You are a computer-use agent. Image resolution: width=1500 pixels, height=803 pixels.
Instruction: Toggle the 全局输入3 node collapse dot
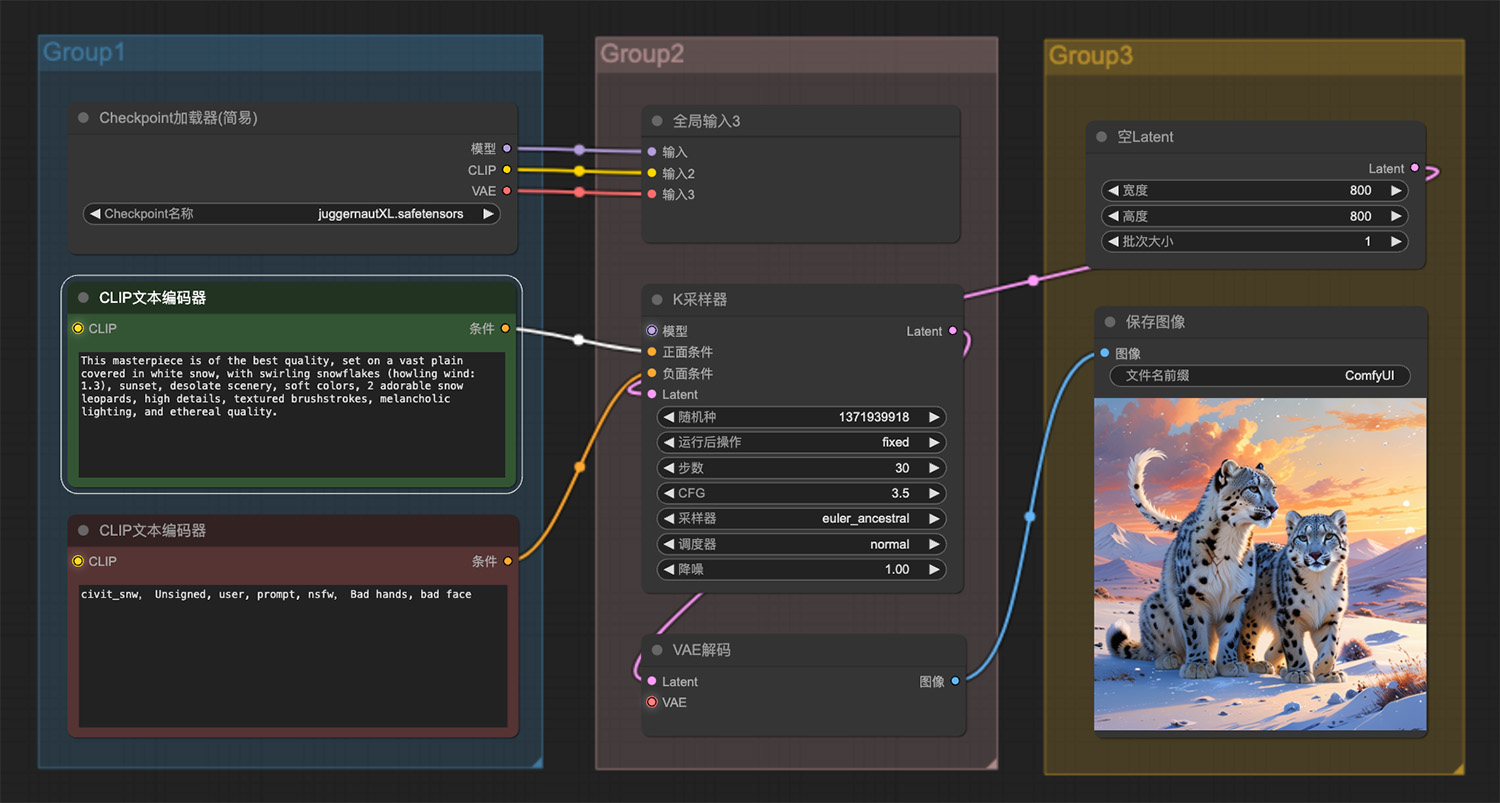click(x=657, y=121)
